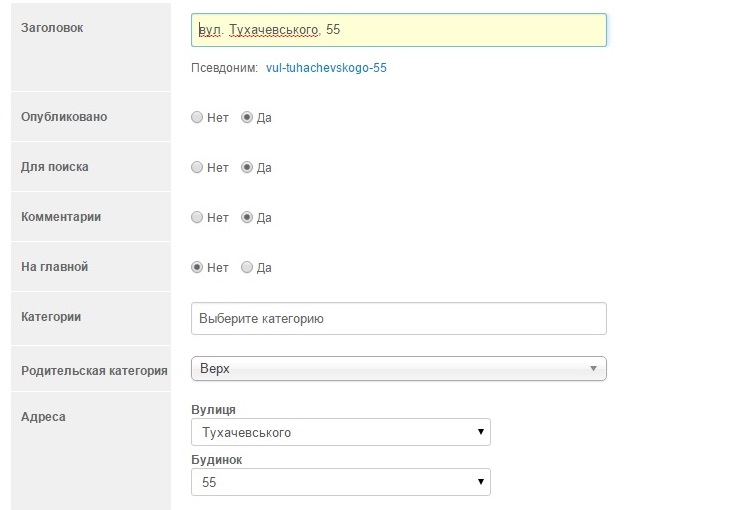The height and width of the screenshot is (510, 739).
Task: Click the Родительская категория row label
Action: [94, 370]
